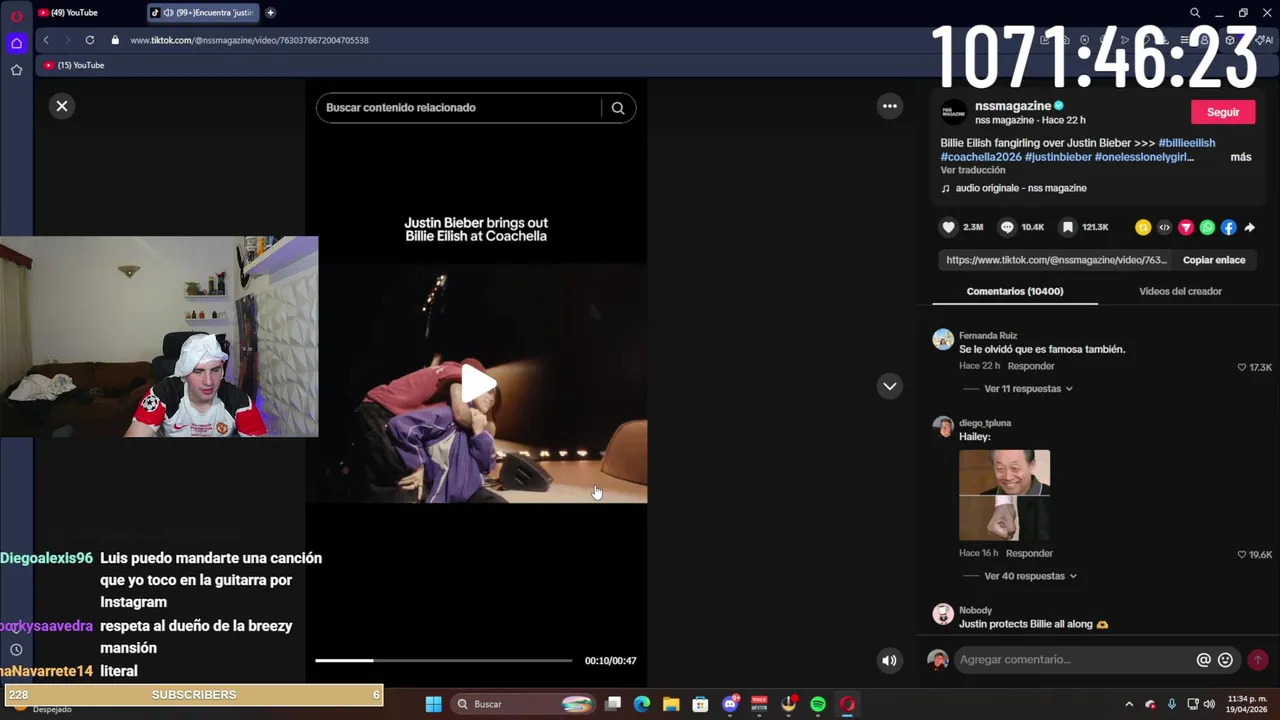Select the TikTok Encuentra 'justin browser tab
1280x720 pixels.
[204, 13]
